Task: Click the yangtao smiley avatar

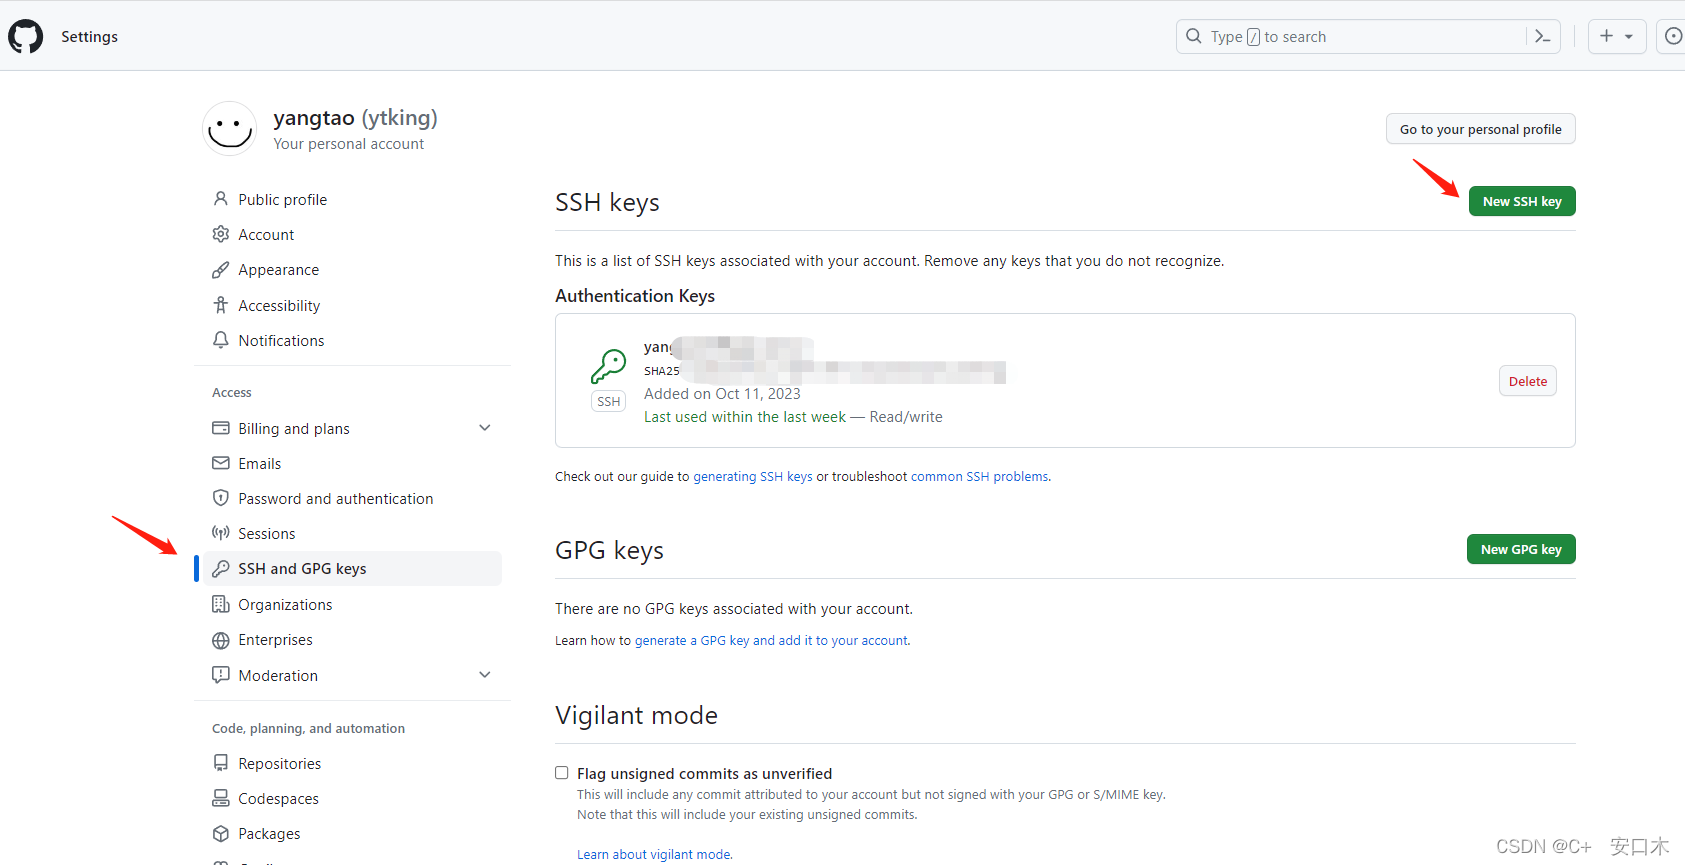Action: point(229,129)
